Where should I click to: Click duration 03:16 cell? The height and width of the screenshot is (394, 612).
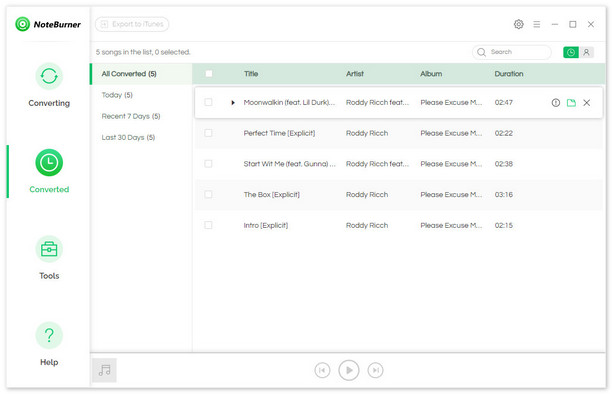[x=503, y=194]
